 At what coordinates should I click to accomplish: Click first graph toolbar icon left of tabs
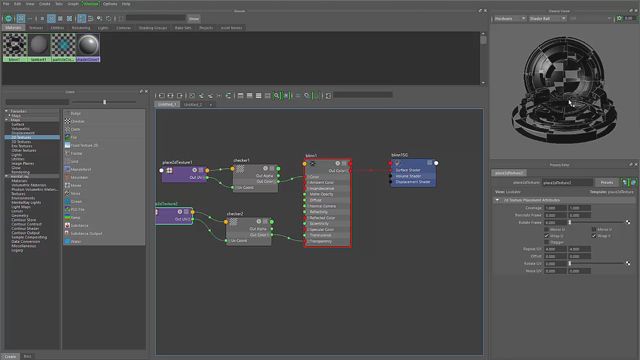162,96
